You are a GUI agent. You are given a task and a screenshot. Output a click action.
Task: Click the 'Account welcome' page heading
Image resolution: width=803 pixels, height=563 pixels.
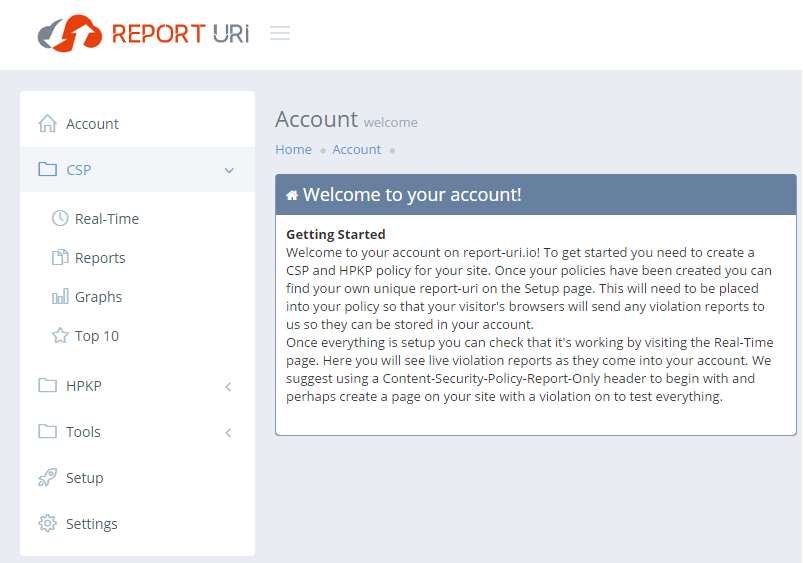pos(346,120)
